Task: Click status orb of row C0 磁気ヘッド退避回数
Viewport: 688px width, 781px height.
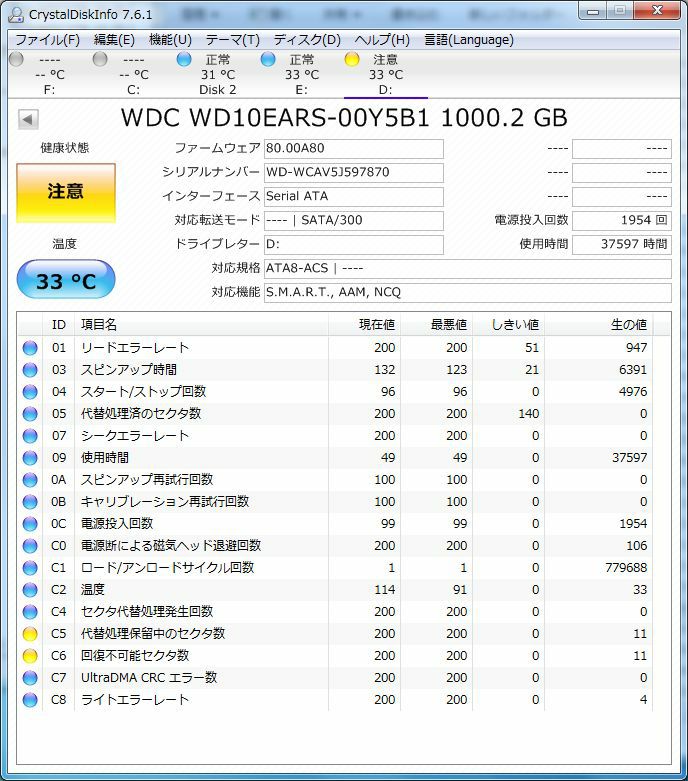Action: coord(30,545)
